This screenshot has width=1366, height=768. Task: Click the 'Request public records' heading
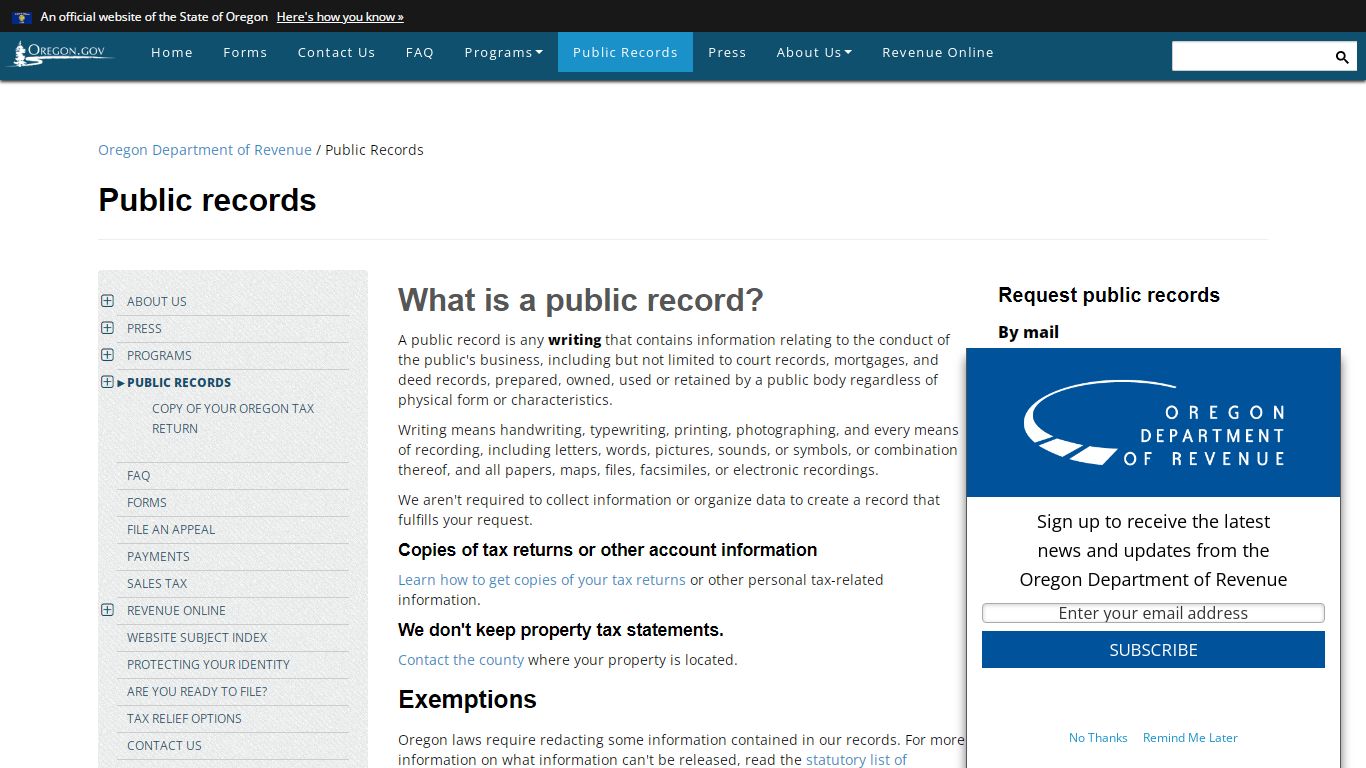coord(1109,295)
